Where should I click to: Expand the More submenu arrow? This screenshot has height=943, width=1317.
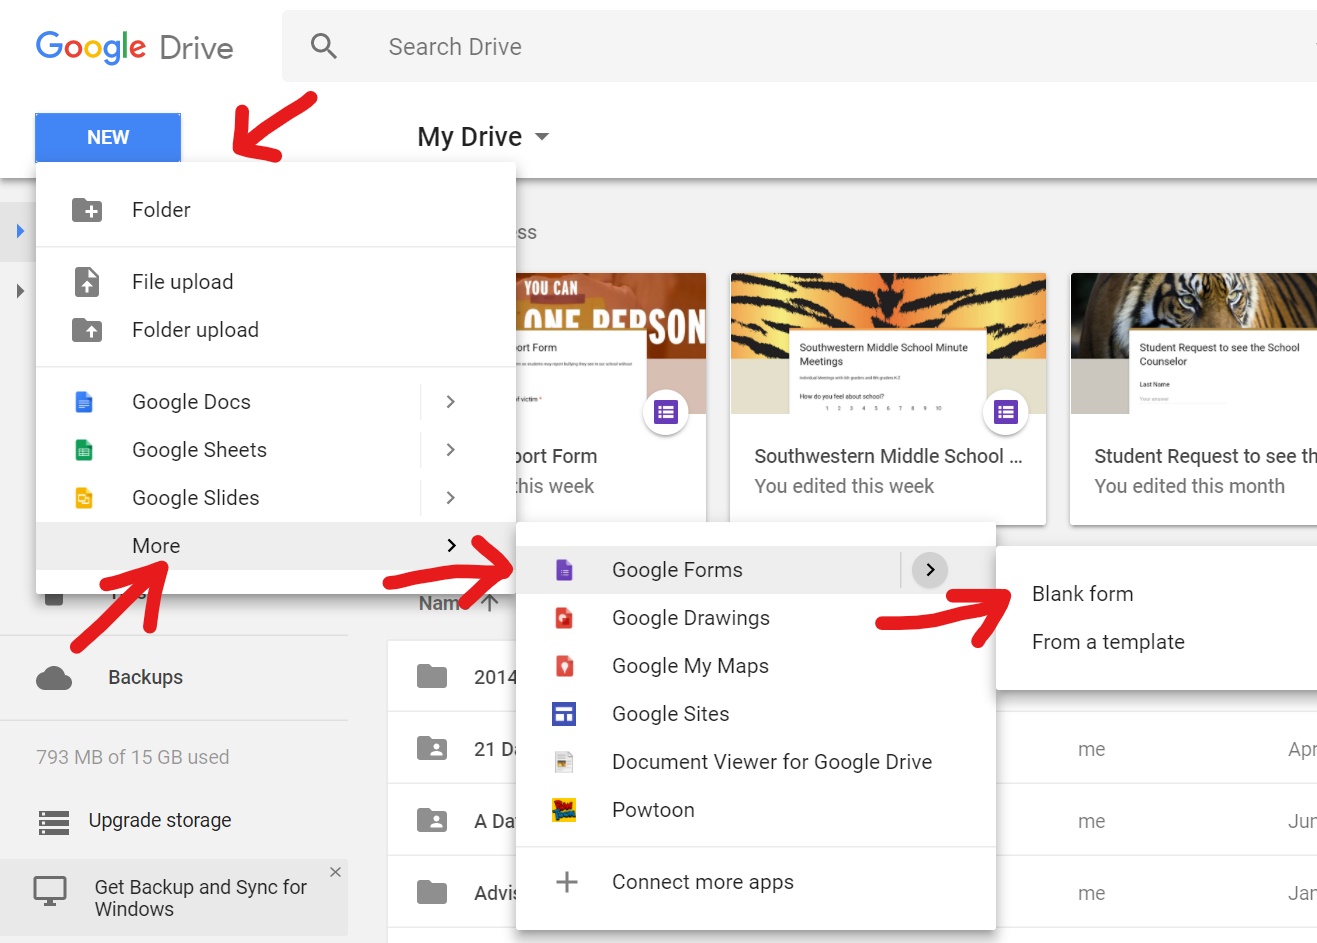451,546
